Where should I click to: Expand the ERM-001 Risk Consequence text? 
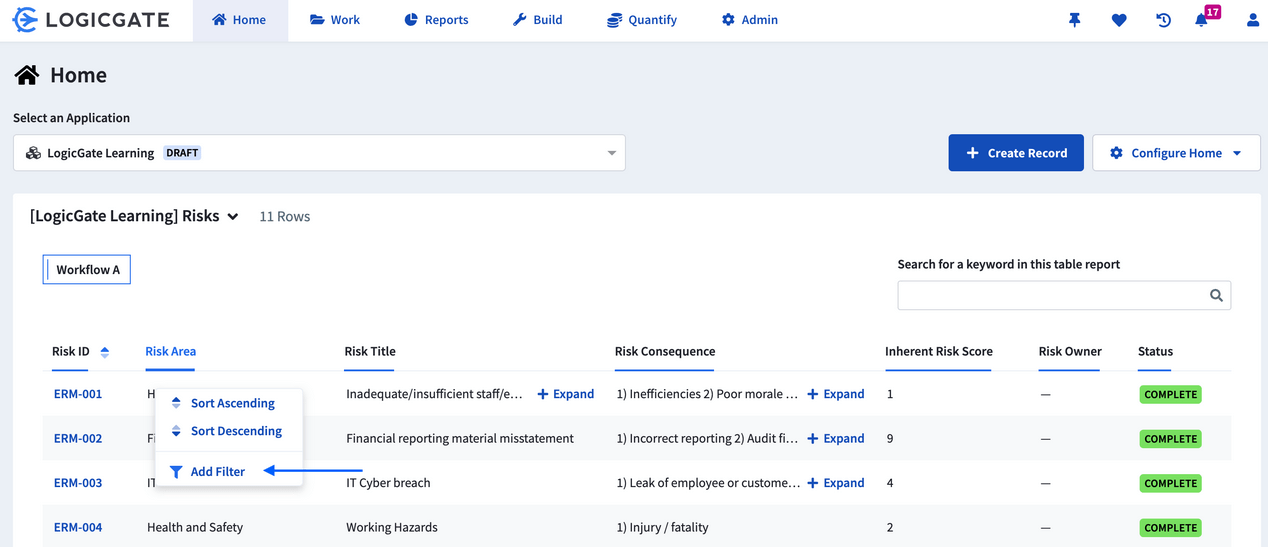pyautogui.click(x=836, y=394)
